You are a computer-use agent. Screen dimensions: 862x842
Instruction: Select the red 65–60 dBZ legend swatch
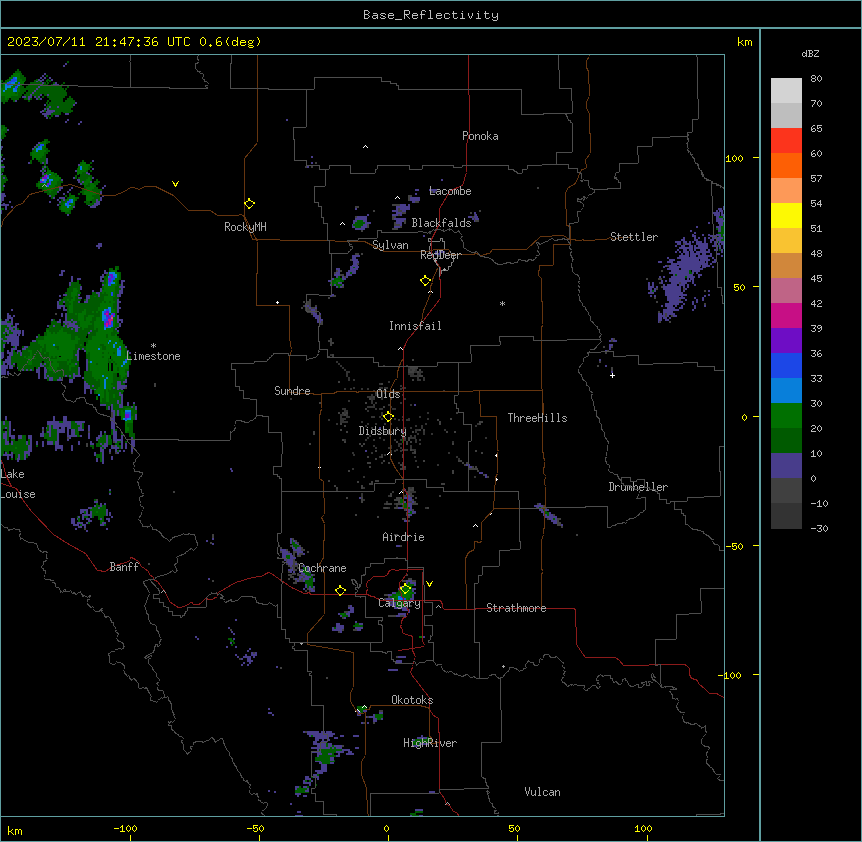click(786, 140)
